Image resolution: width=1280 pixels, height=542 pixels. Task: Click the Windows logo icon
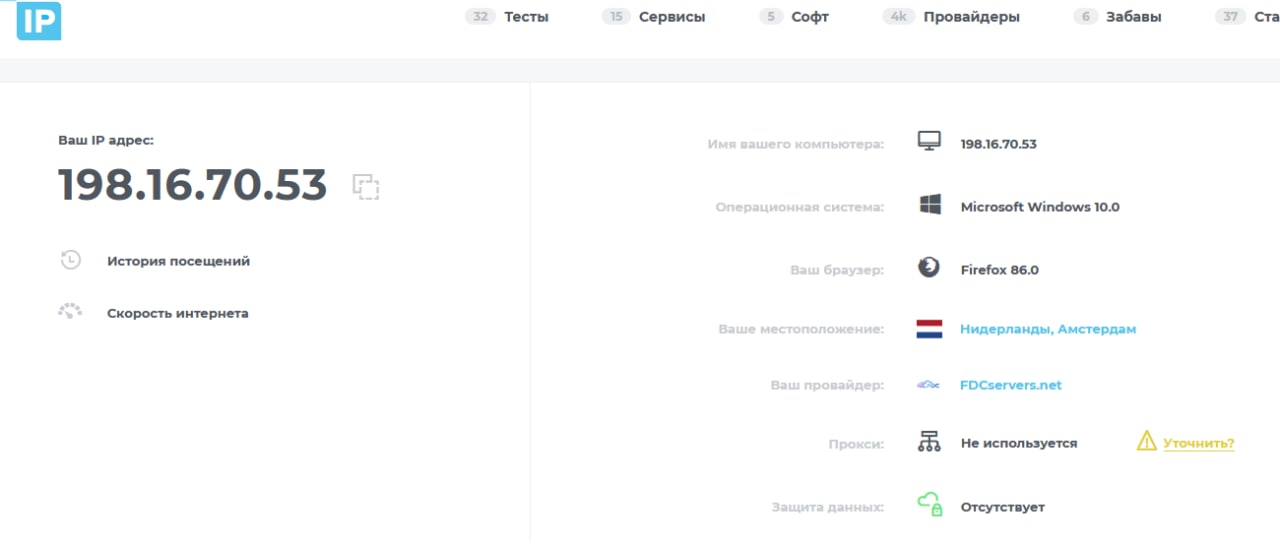[x=930, y=205]
